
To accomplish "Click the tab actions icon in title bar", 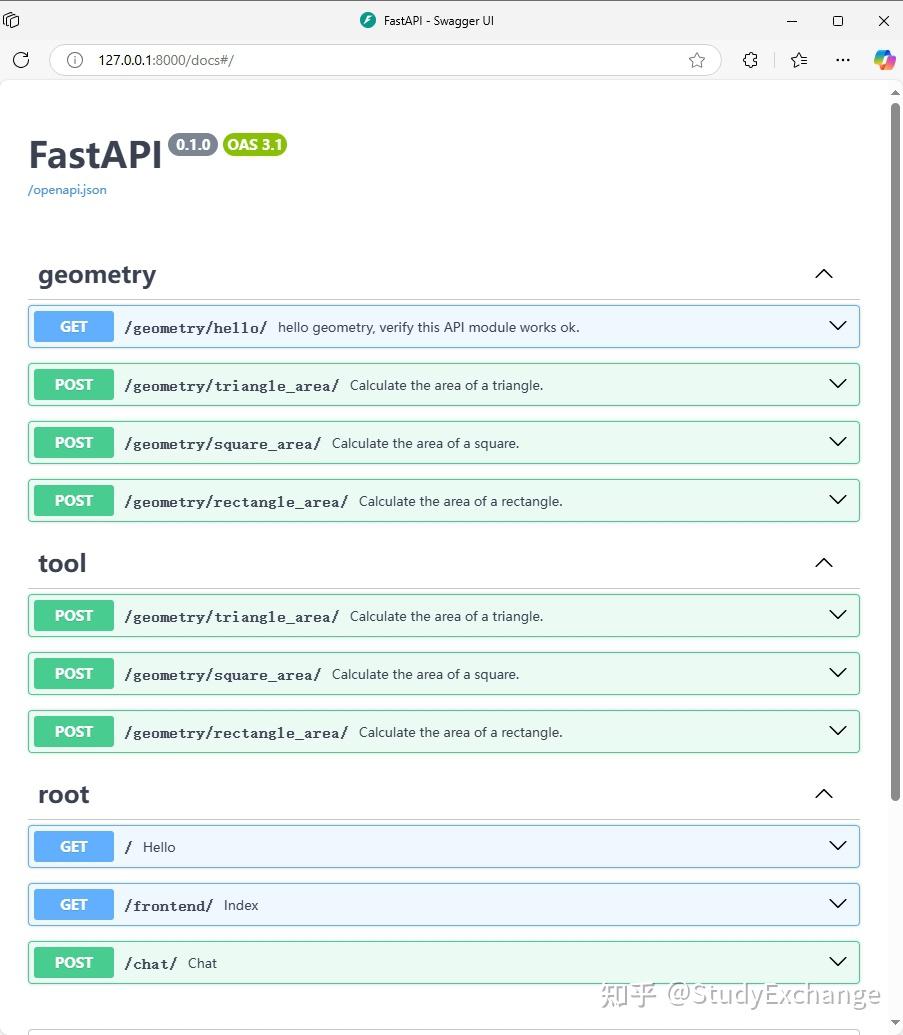I will 12,20.
